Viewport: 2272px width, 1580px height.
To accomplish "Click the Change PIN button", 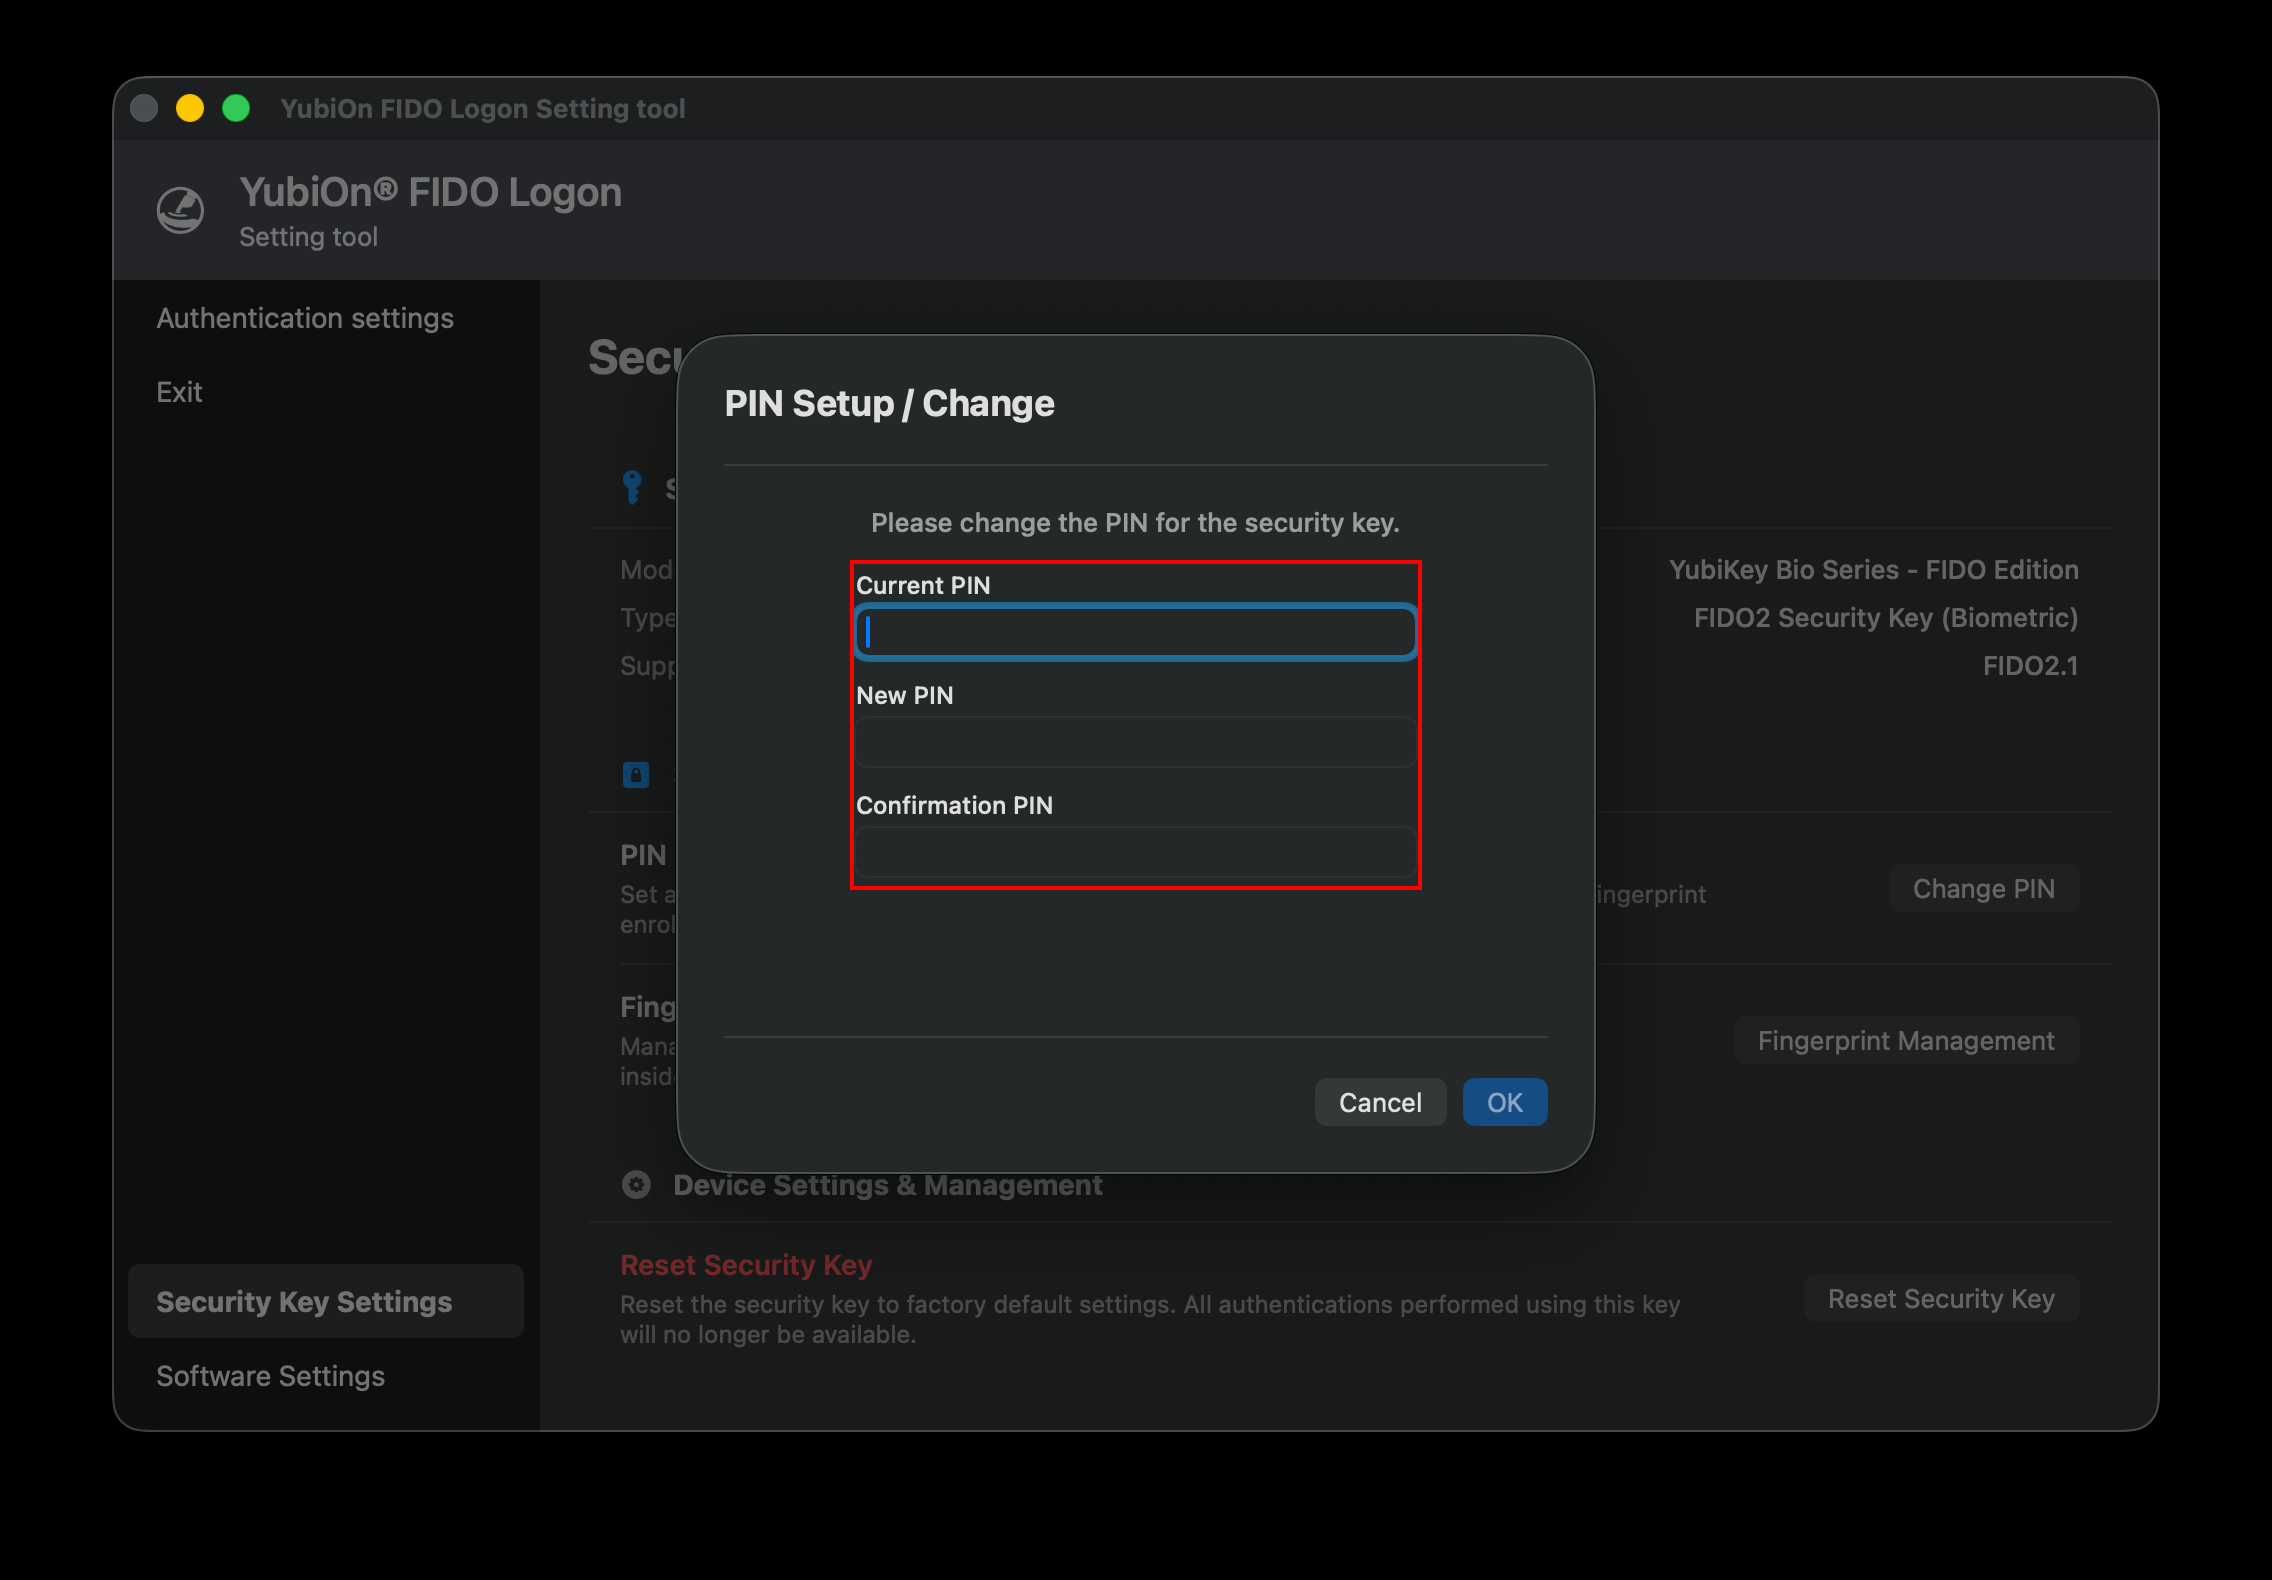I will (1984, 888).
